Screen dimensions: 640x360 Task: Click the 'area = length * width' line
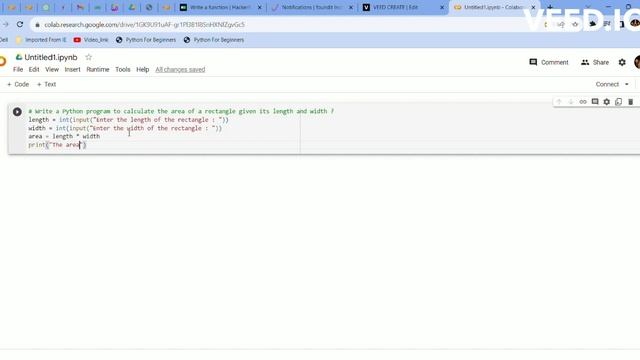pos(64,136)
